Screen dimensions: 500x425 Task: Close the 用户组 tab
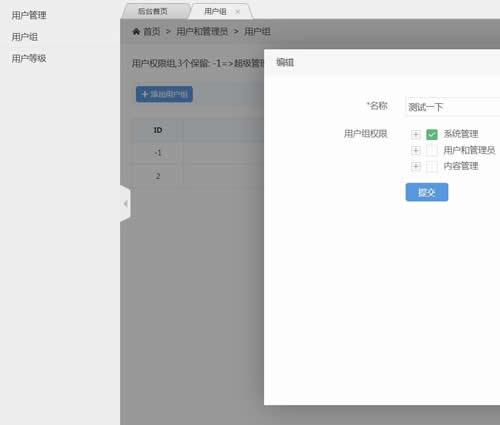click(x=238, y=12)
